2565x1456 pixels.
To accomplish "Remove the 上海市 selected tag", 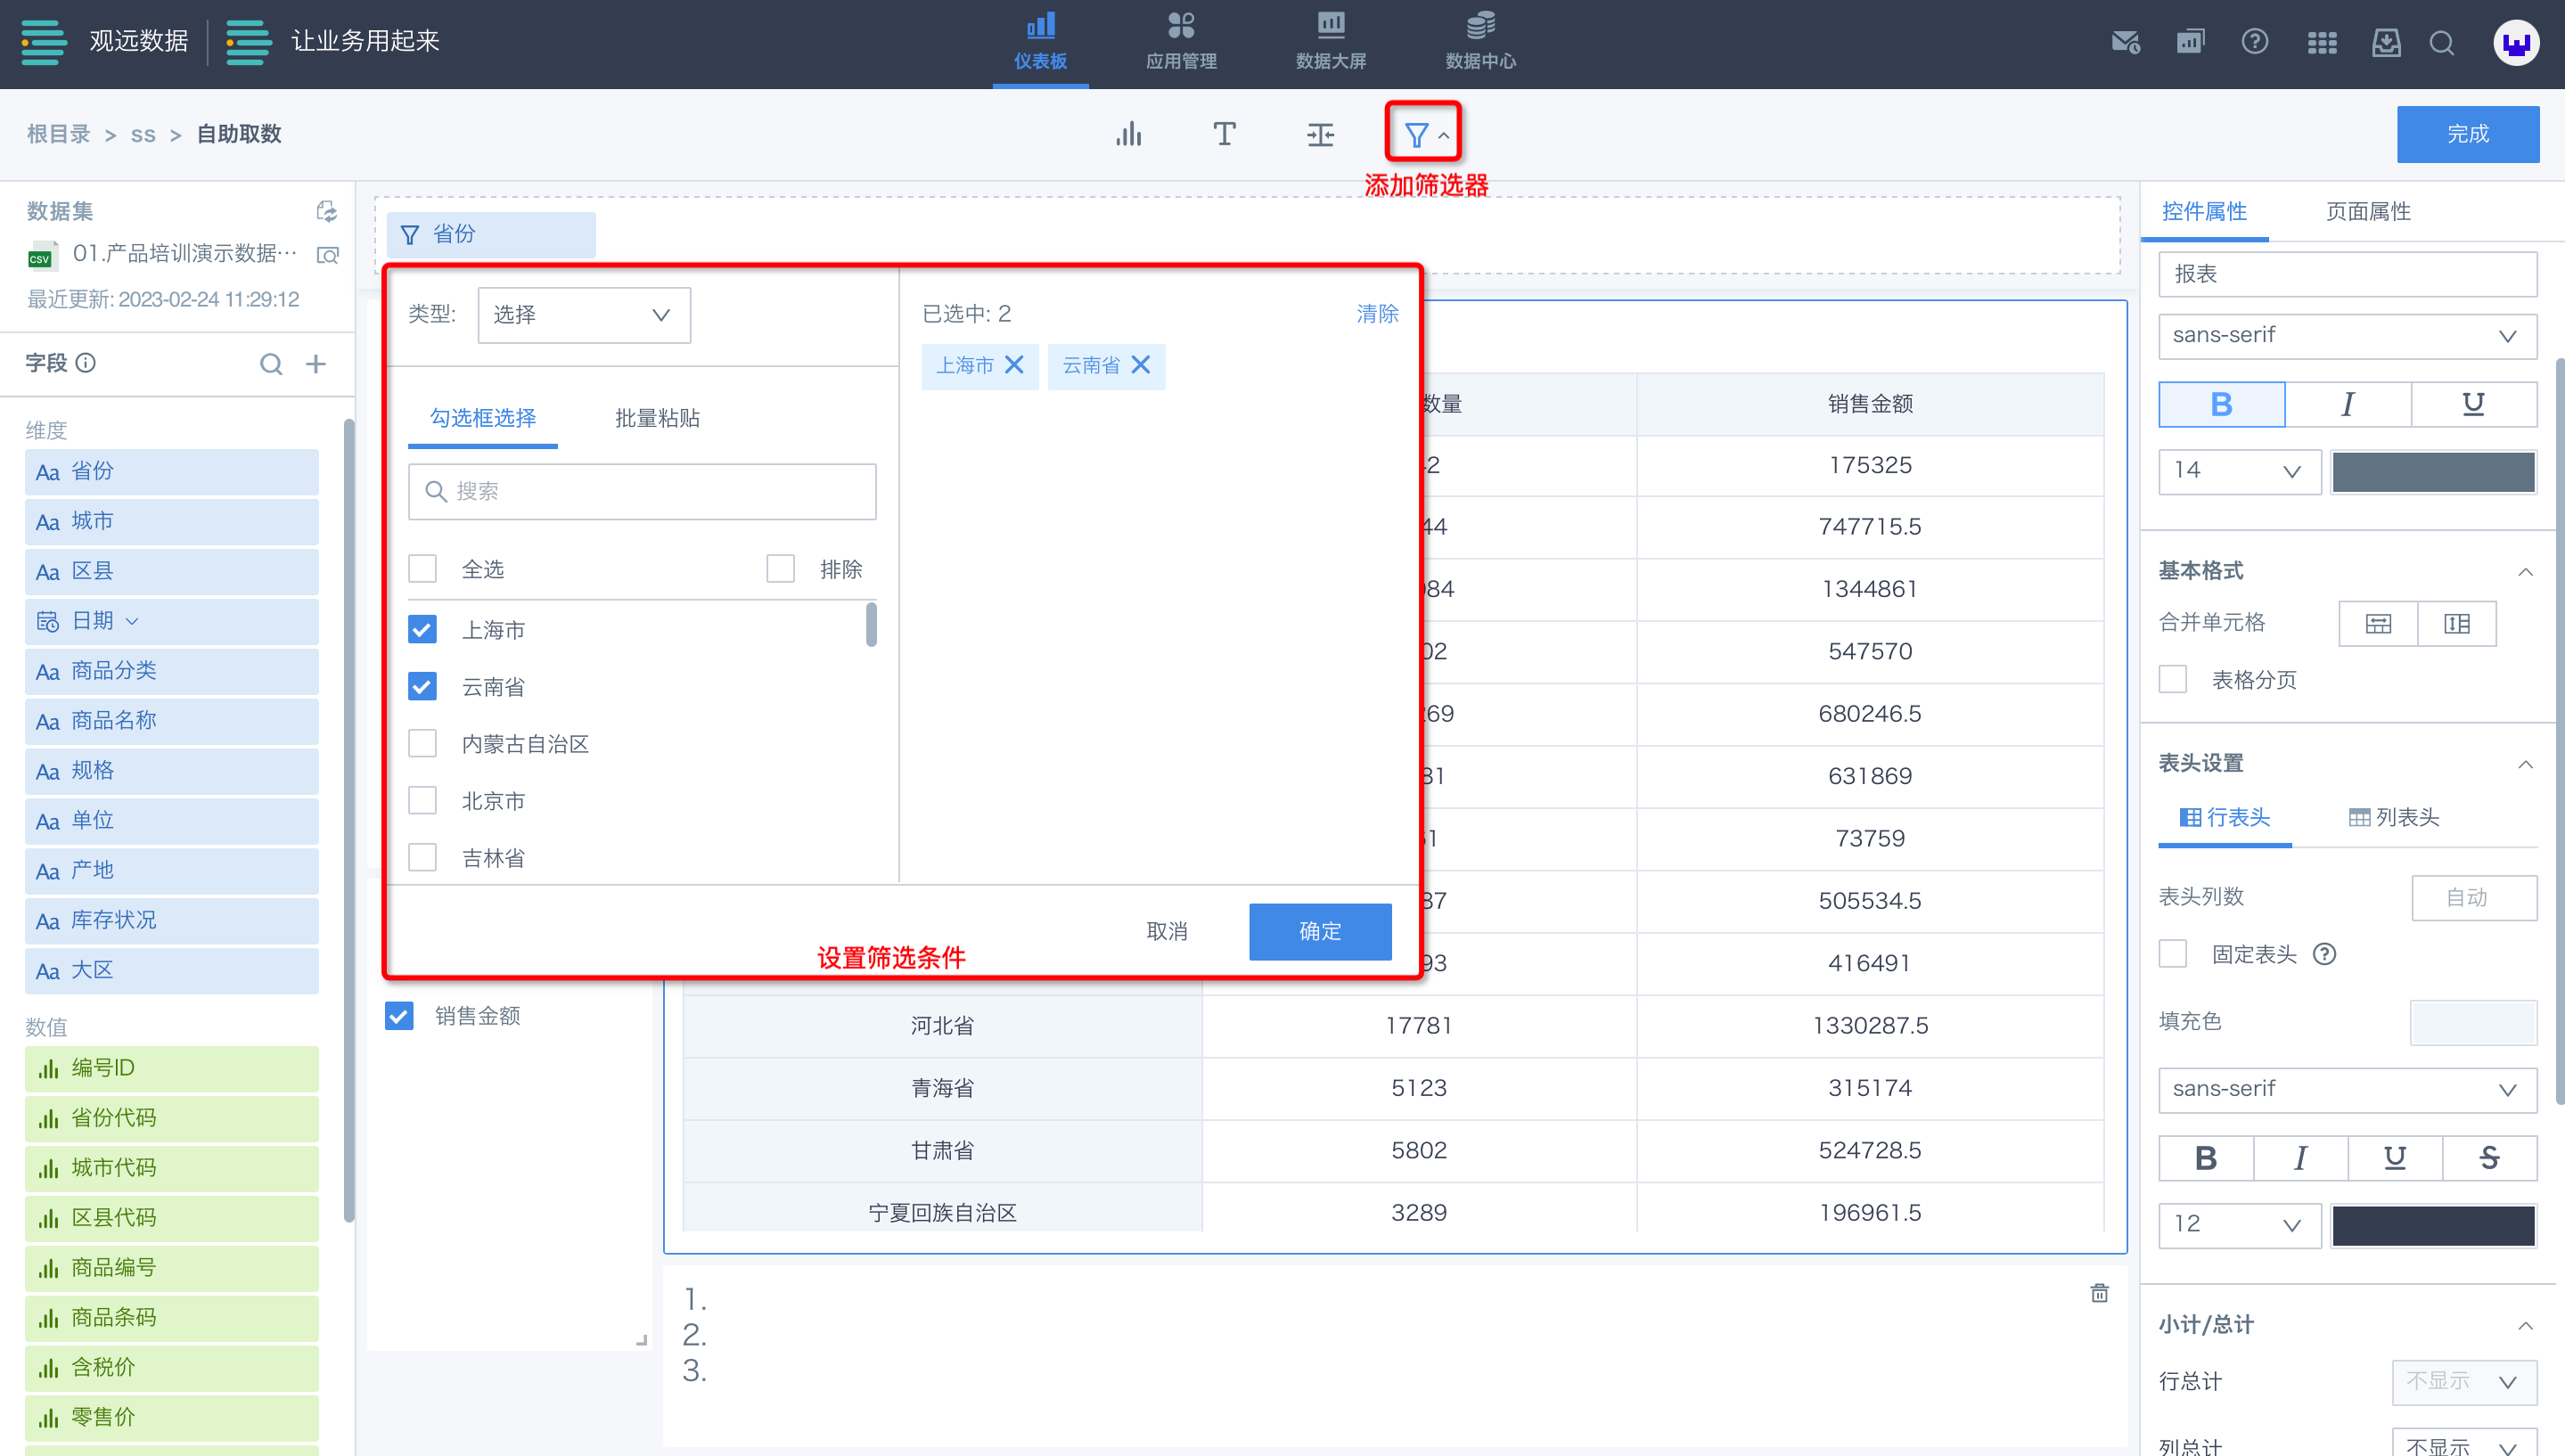I will coord(1014,365).
